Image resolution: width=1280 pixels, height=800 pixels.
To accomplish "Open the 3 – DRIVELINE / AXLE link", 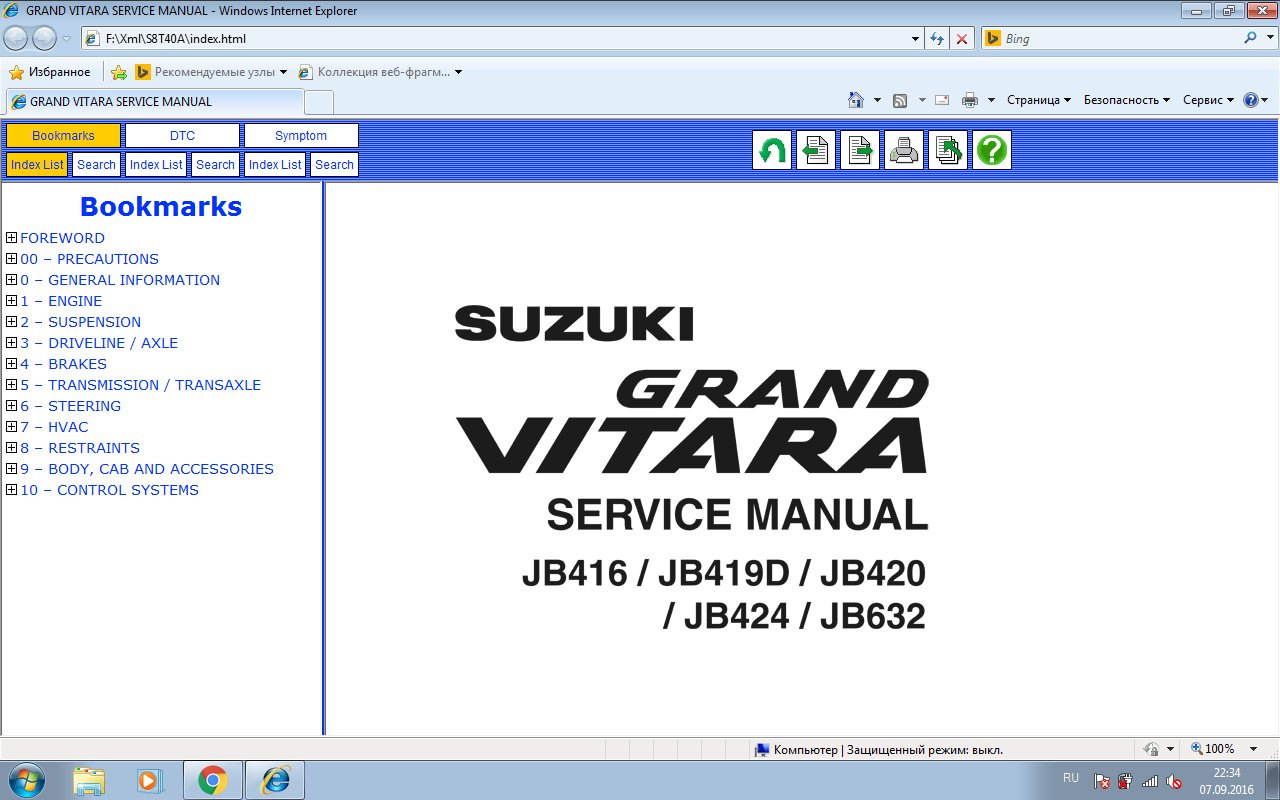I will pyautogui.click(x=99, y=343).
